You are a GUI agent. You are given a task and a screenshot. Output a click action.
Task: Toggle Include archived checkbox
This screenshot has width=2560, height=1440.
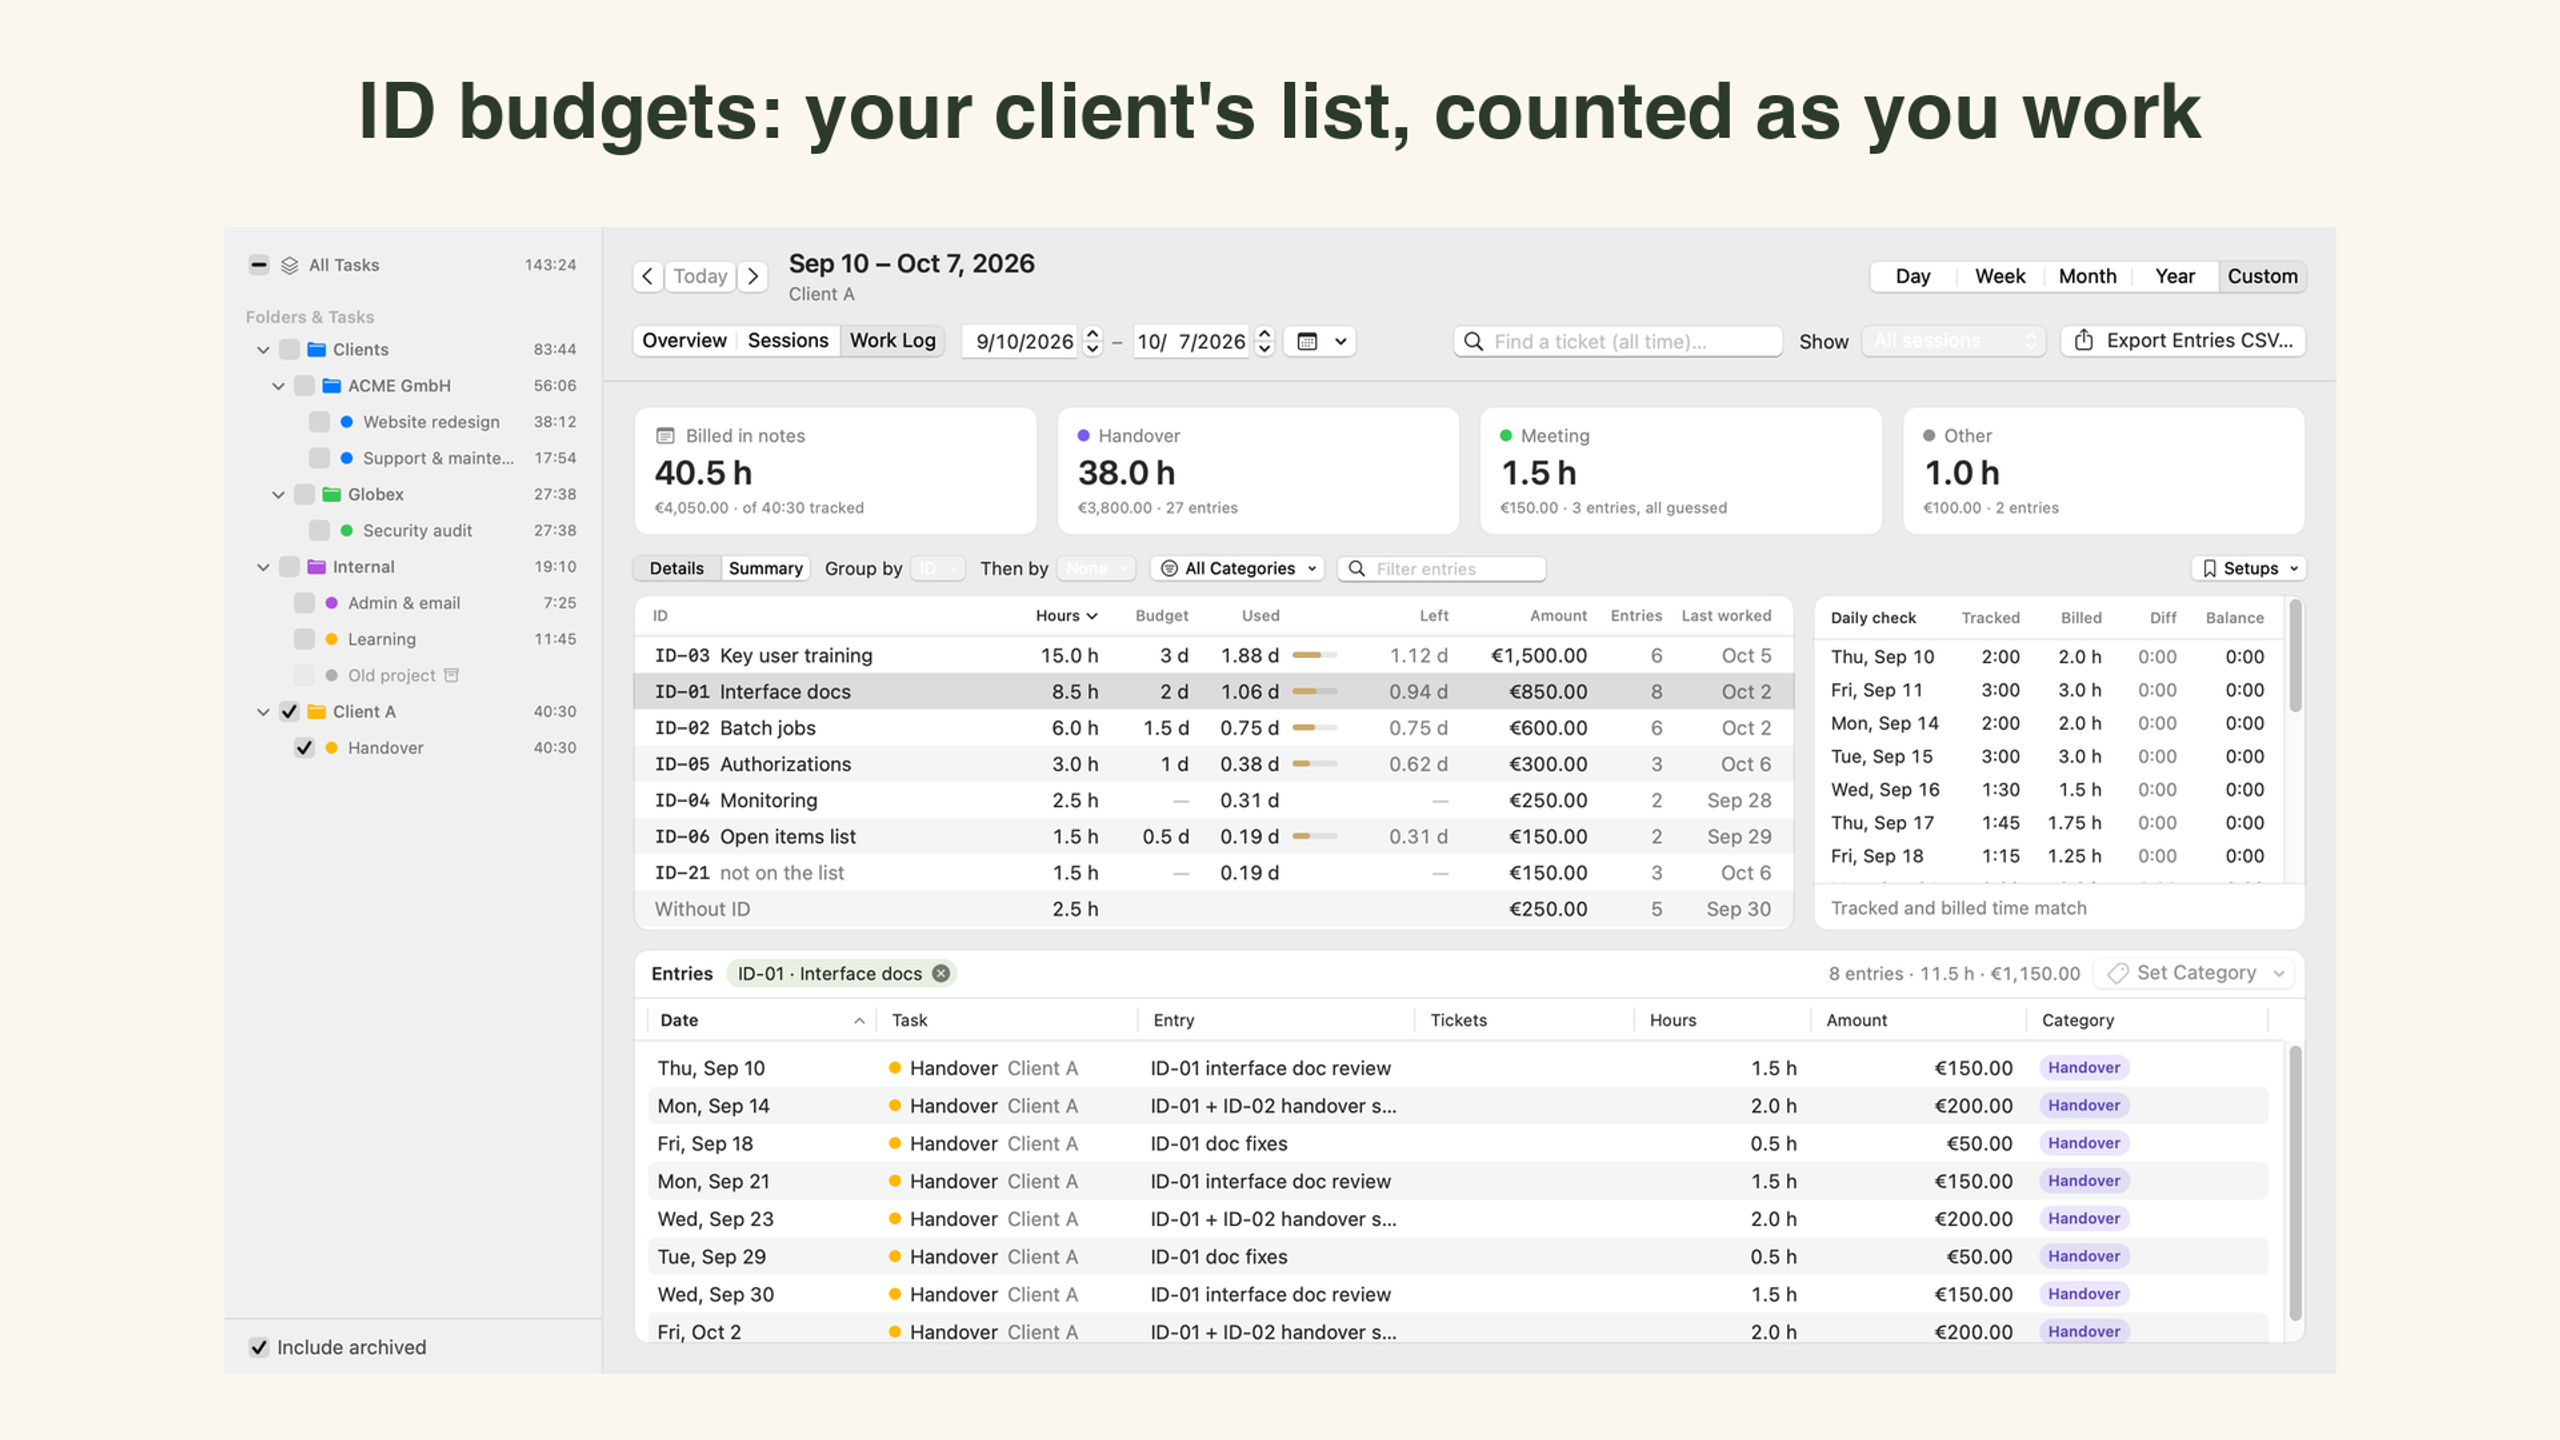click(x=259, y=1347)
